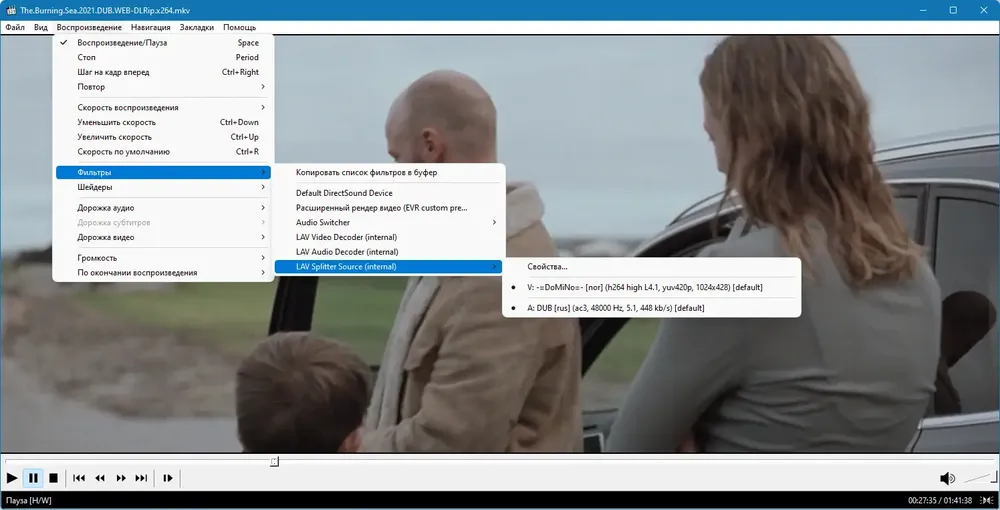Skip to the previous file icon
Screen dimensions: 1000x510
pyautogui.click(x=79, y=477)
